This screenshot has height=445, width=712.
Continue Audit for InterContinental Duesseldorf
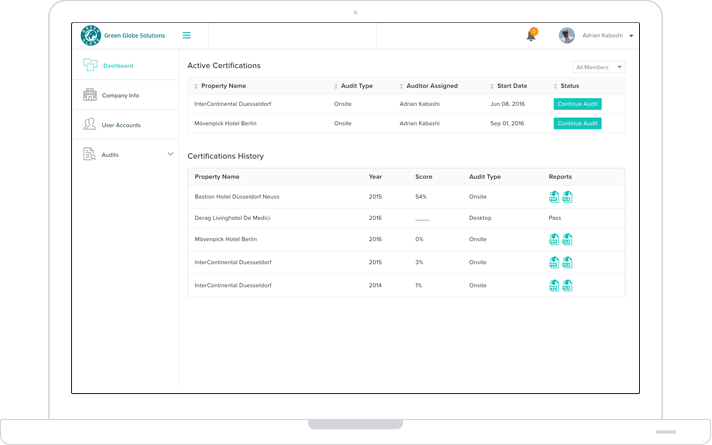point(578,104)
